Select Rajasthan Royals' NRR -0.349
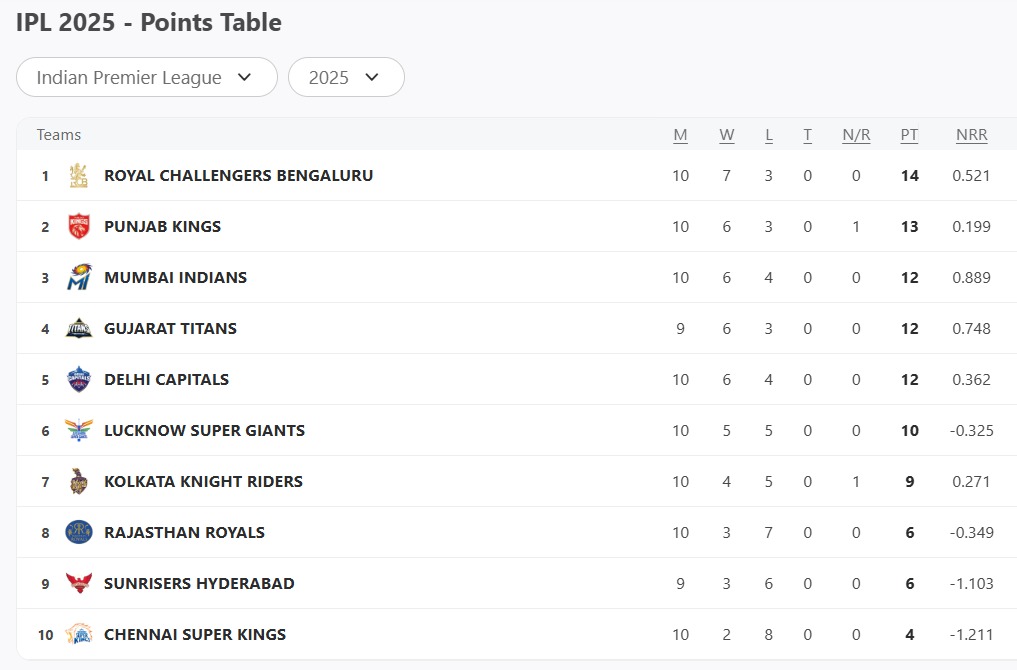Image resolution: width=1017 pixels, height=670 pixels. (x=972, y=532)
